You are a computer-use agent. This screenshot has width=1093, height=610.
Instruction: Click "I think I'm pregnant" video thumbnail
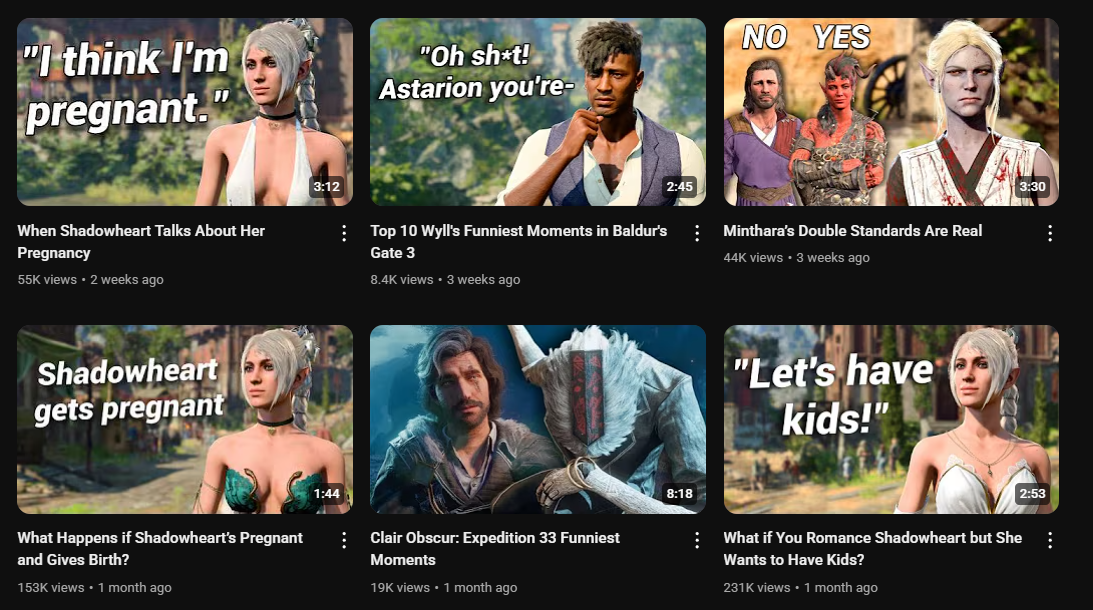click(x=185, y=112)
